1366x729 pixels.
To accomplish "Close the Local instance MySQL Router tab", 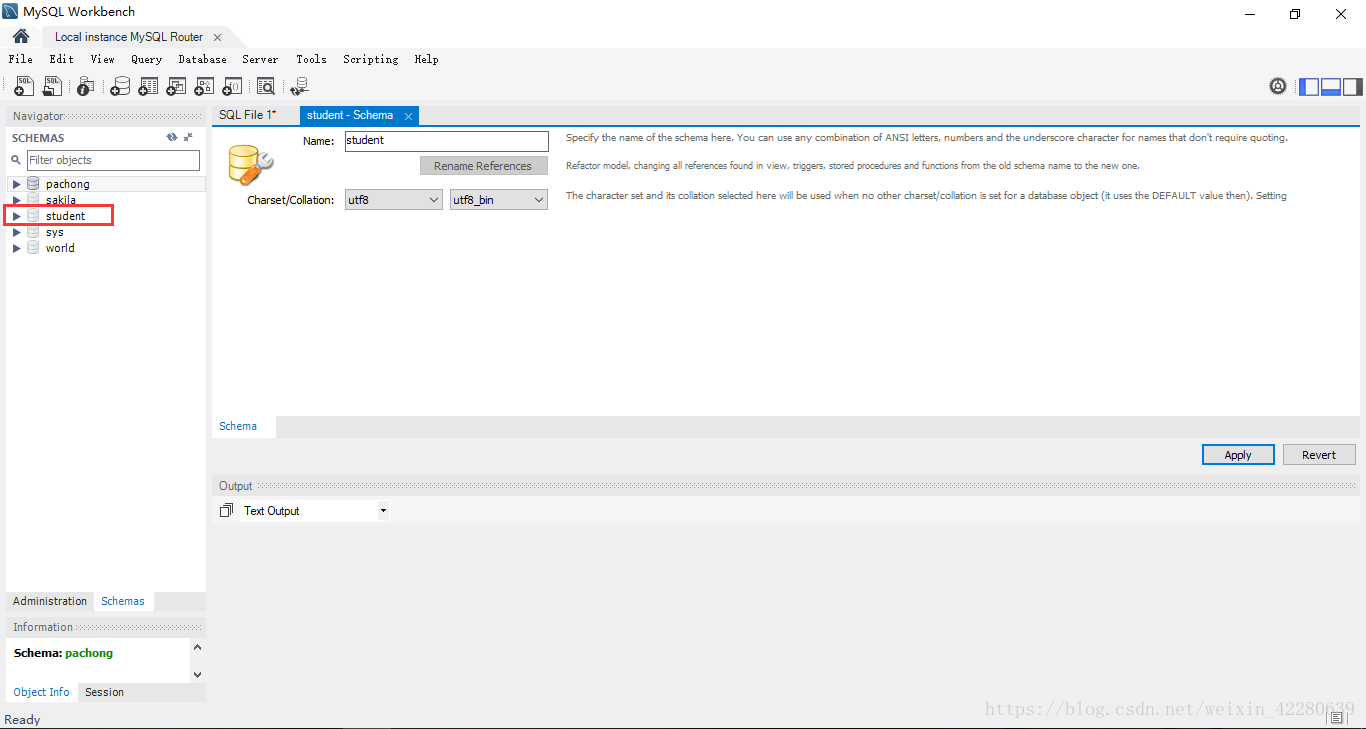I will (218, 37).
